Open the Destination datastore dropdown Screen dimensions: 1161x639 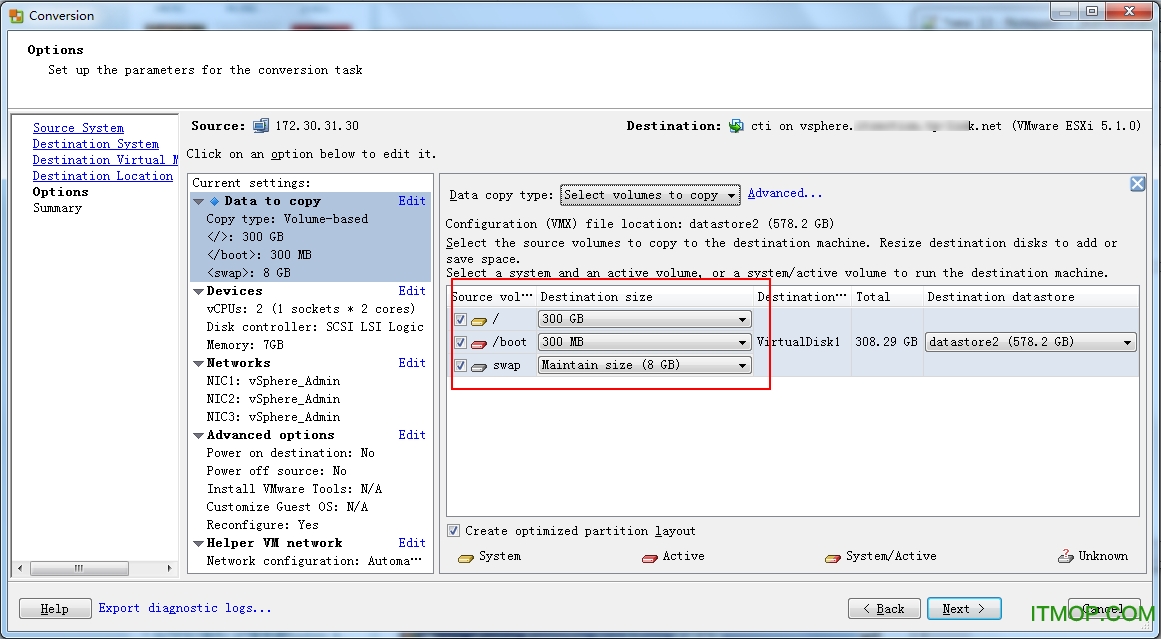(x=1031, y=342)
